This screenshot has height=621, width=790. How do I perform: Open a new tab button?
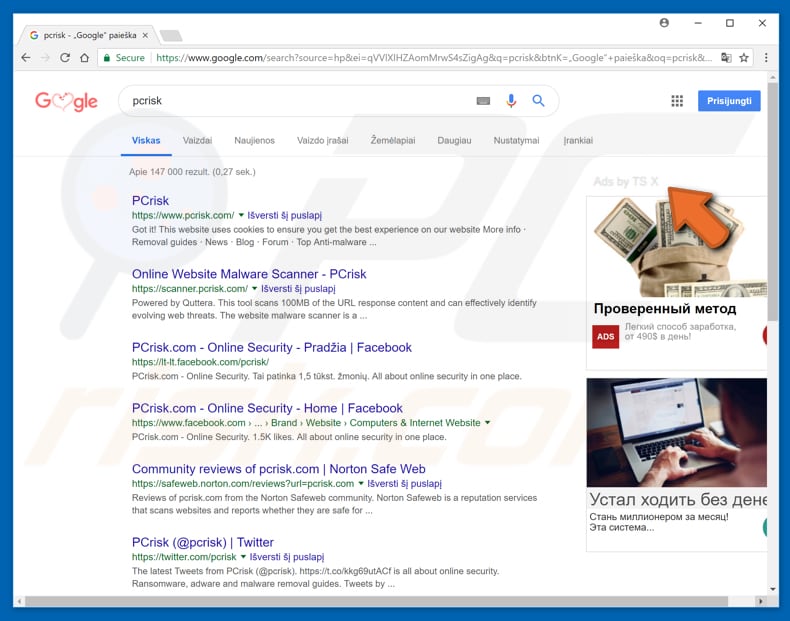(171, 36)
